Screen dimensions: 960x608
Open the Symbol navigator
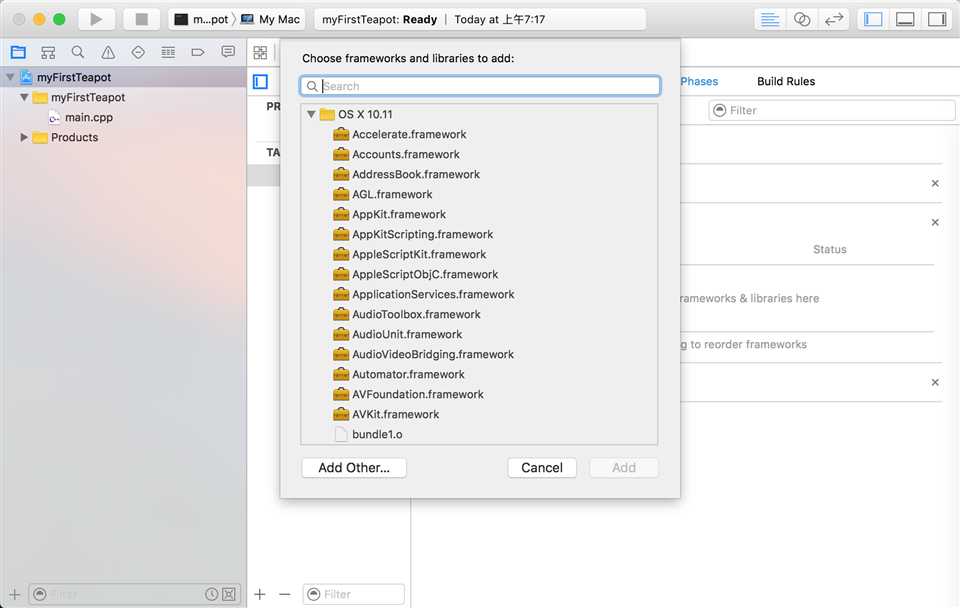click(48, 52)
